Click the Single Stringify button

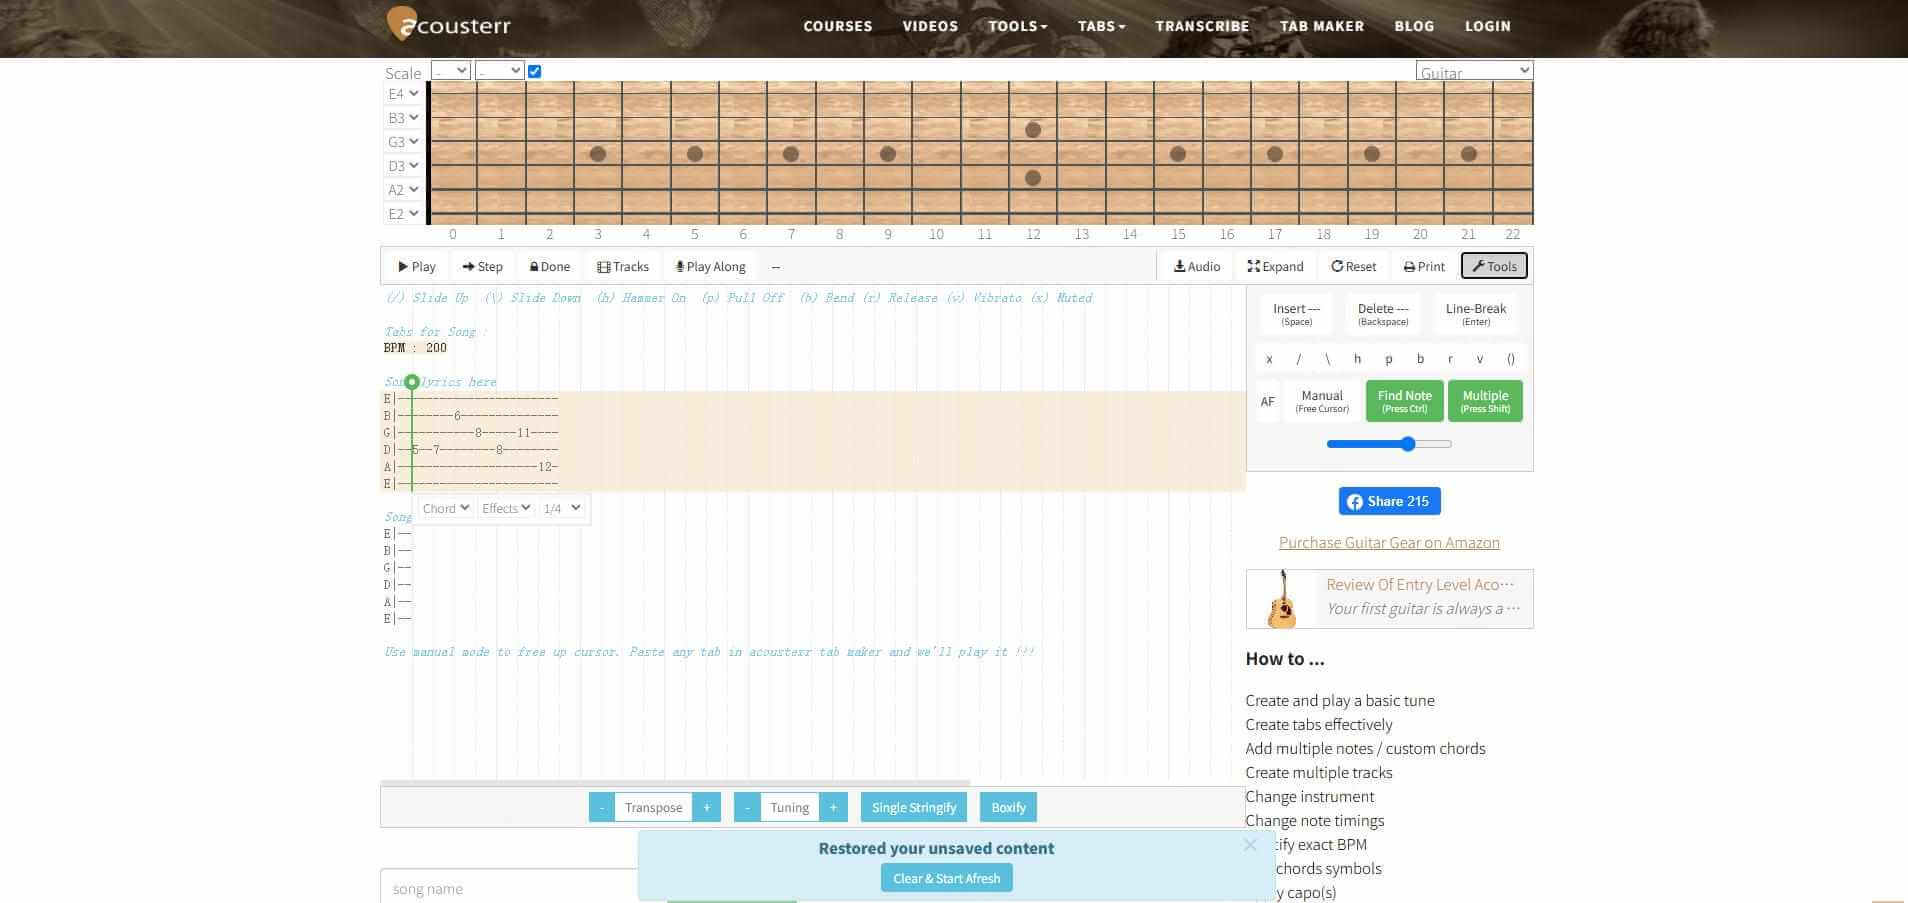click(913, 807)
